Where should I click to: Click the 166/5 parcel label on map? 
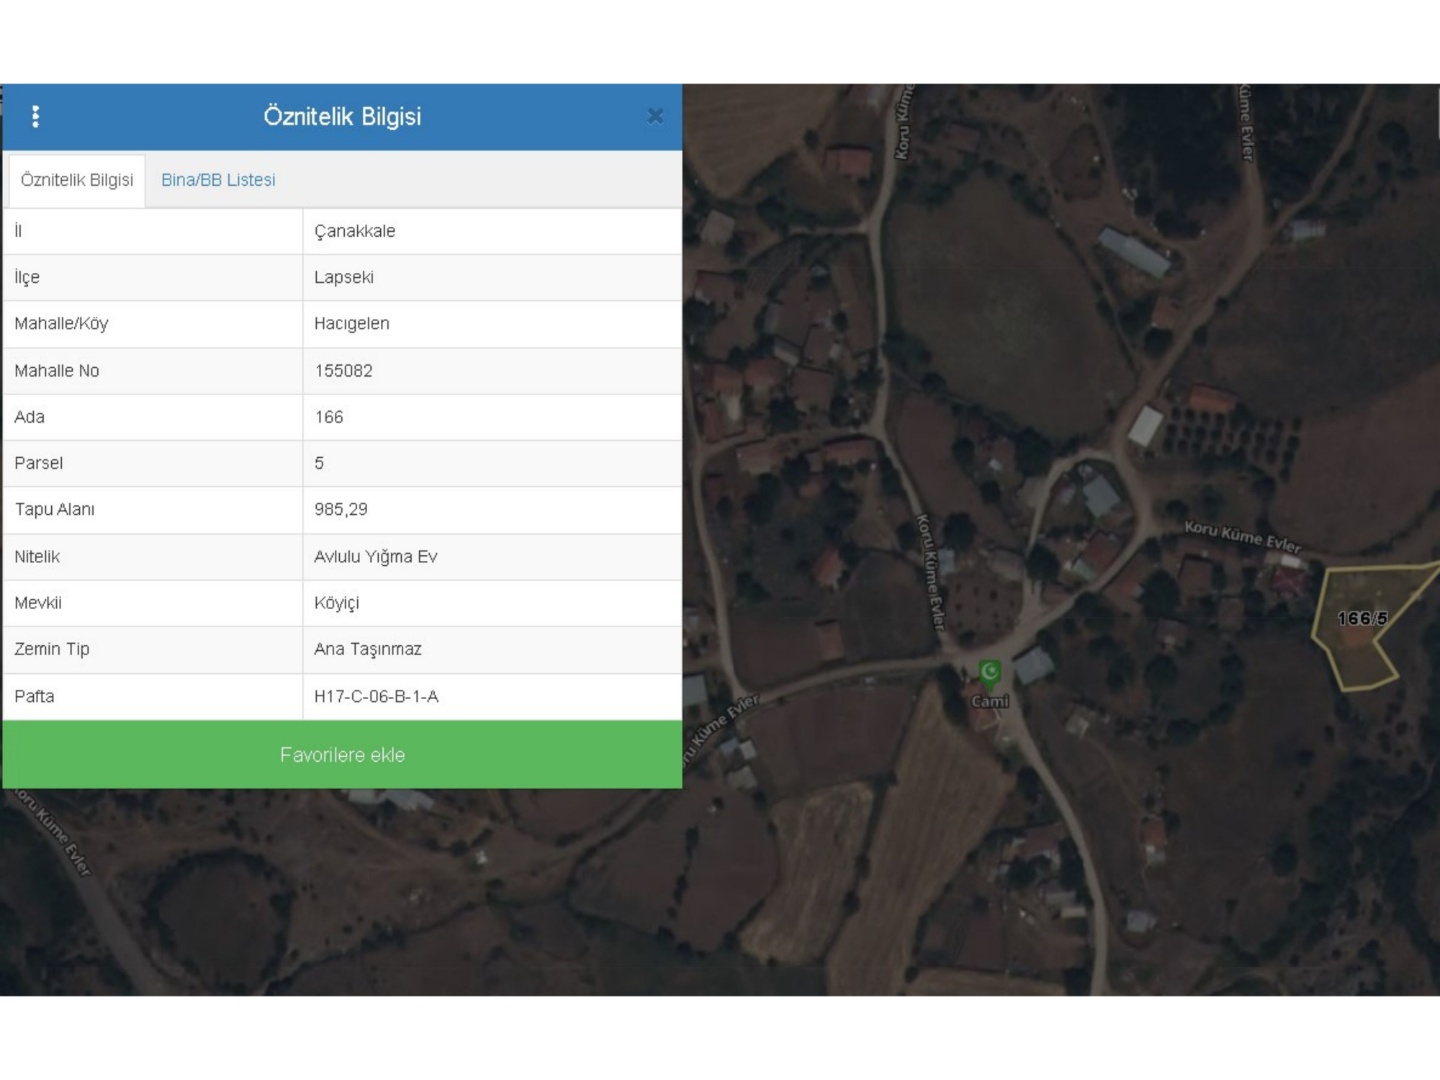[x=1363, y=619]
